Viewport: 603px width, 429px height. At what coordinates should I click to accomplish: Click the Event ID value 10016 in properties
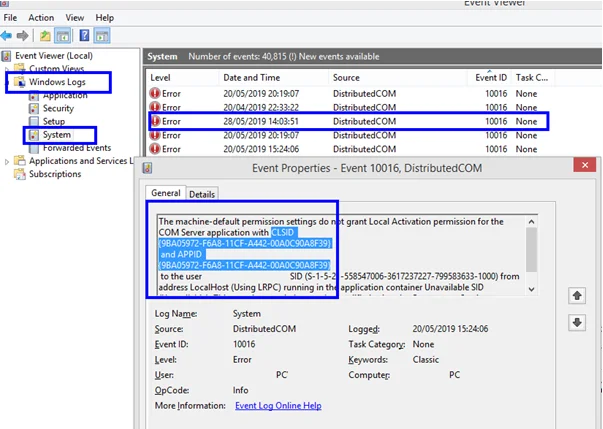pyautogui.click(x=244, y=344)
